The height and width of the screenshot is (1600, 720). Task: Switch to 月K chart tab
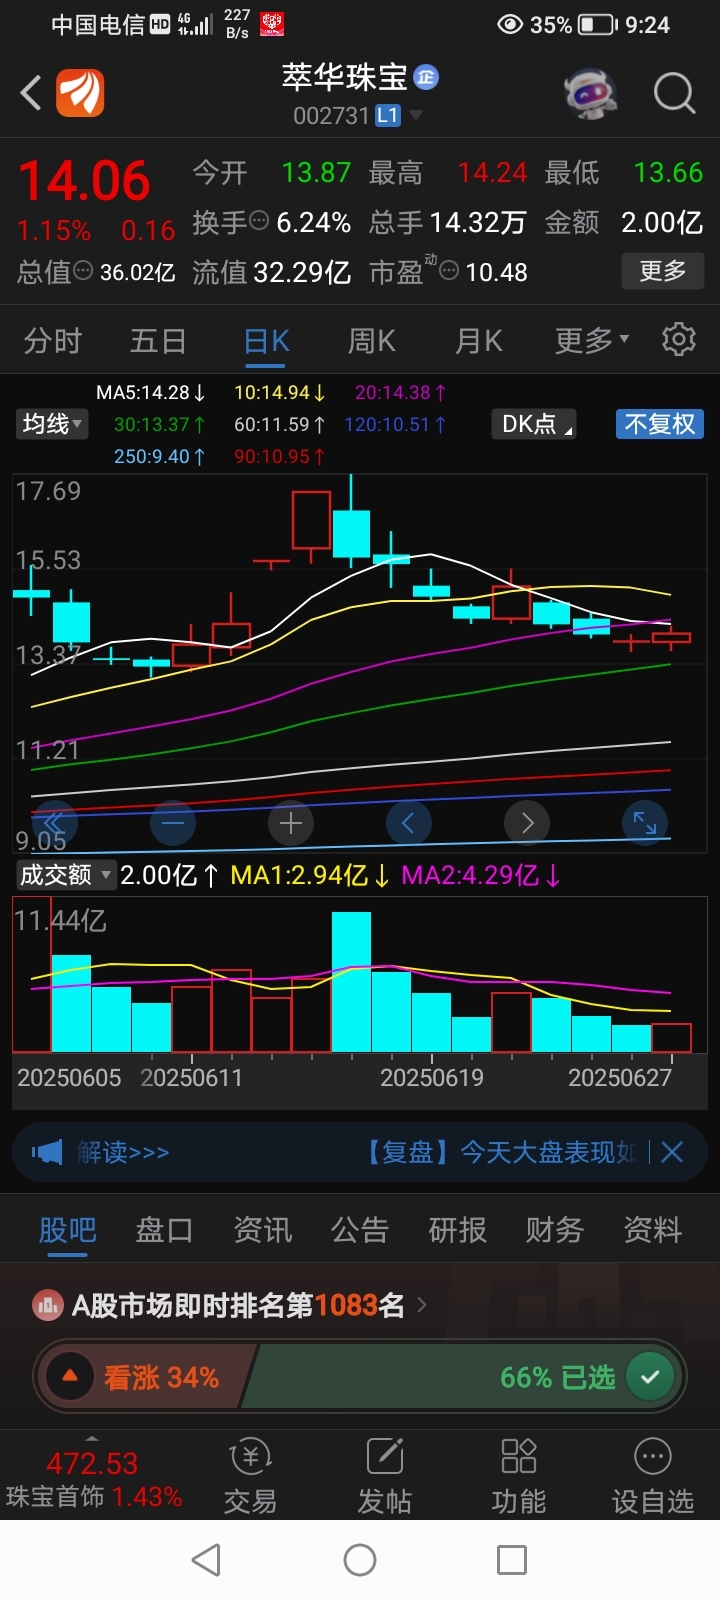click(x=479, y=341)
